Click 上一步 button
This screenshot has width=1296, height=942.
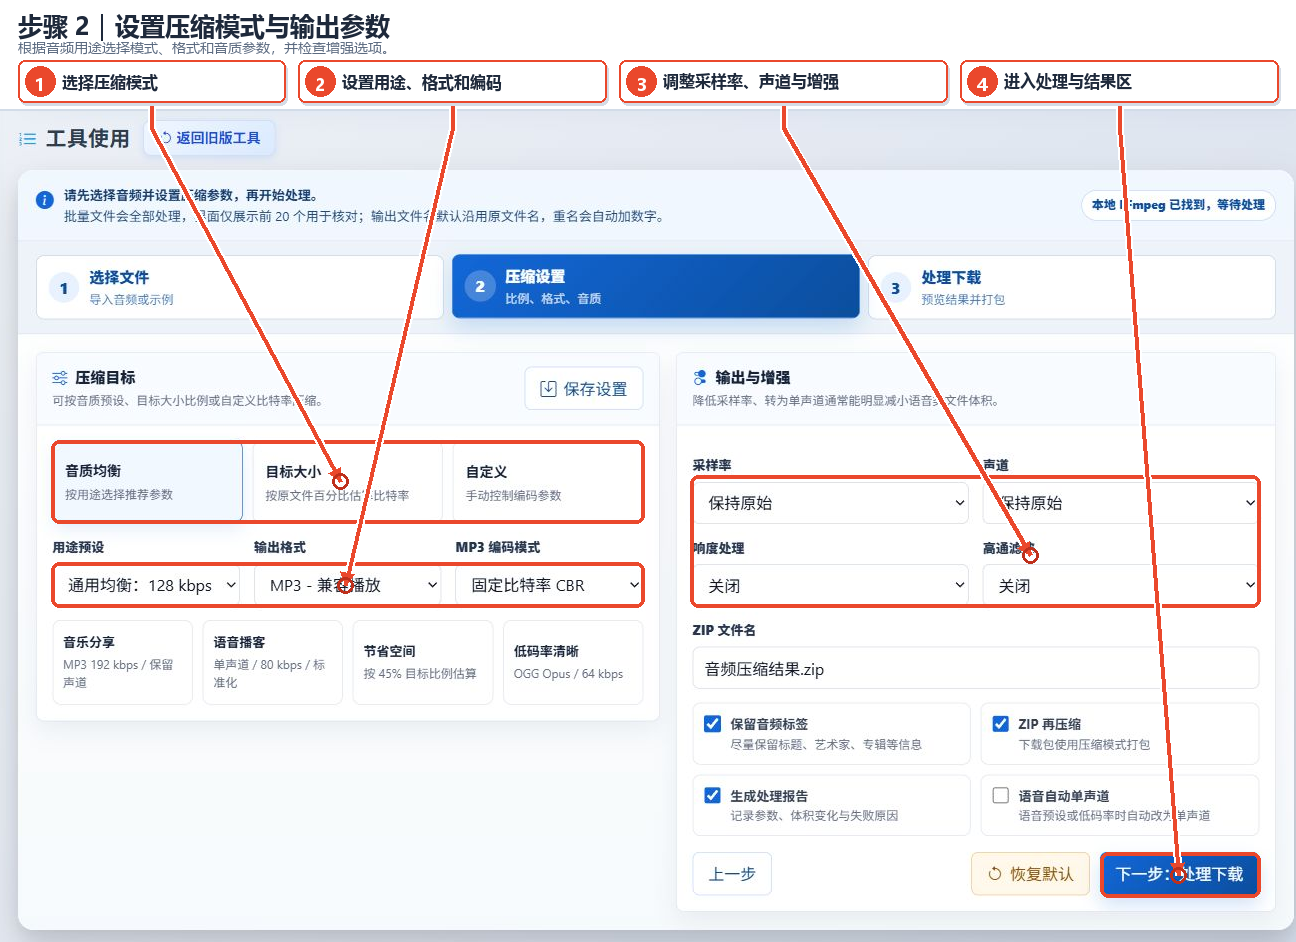point(732,874)
